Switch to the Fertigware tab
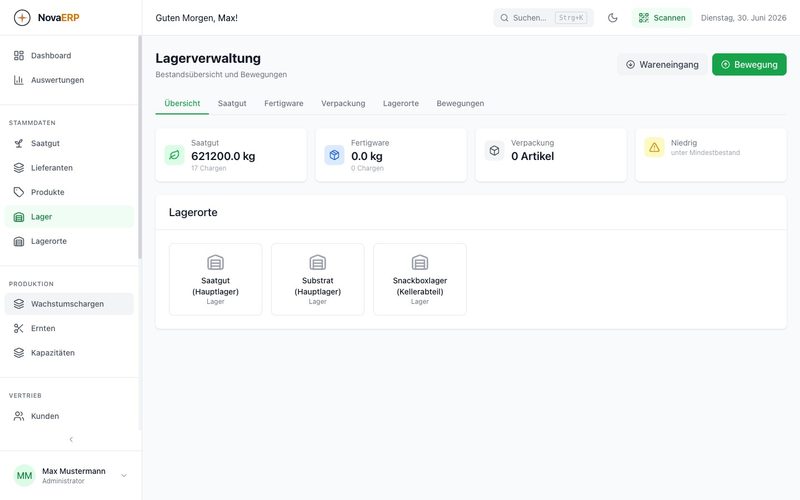The height and width of the screenshot is (500, 800). click(x=284, y=104)
